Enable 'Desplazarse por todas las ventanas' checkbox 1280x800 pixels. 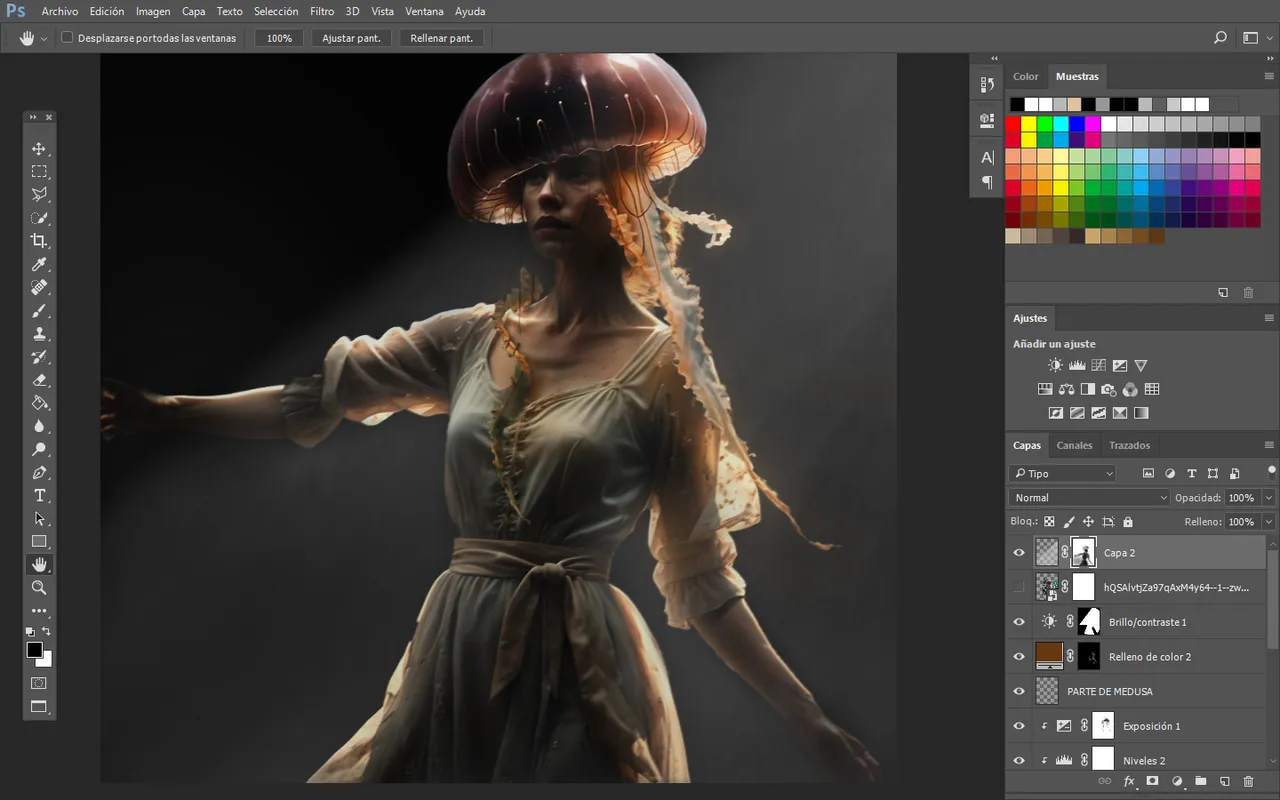tap(67, 38)
